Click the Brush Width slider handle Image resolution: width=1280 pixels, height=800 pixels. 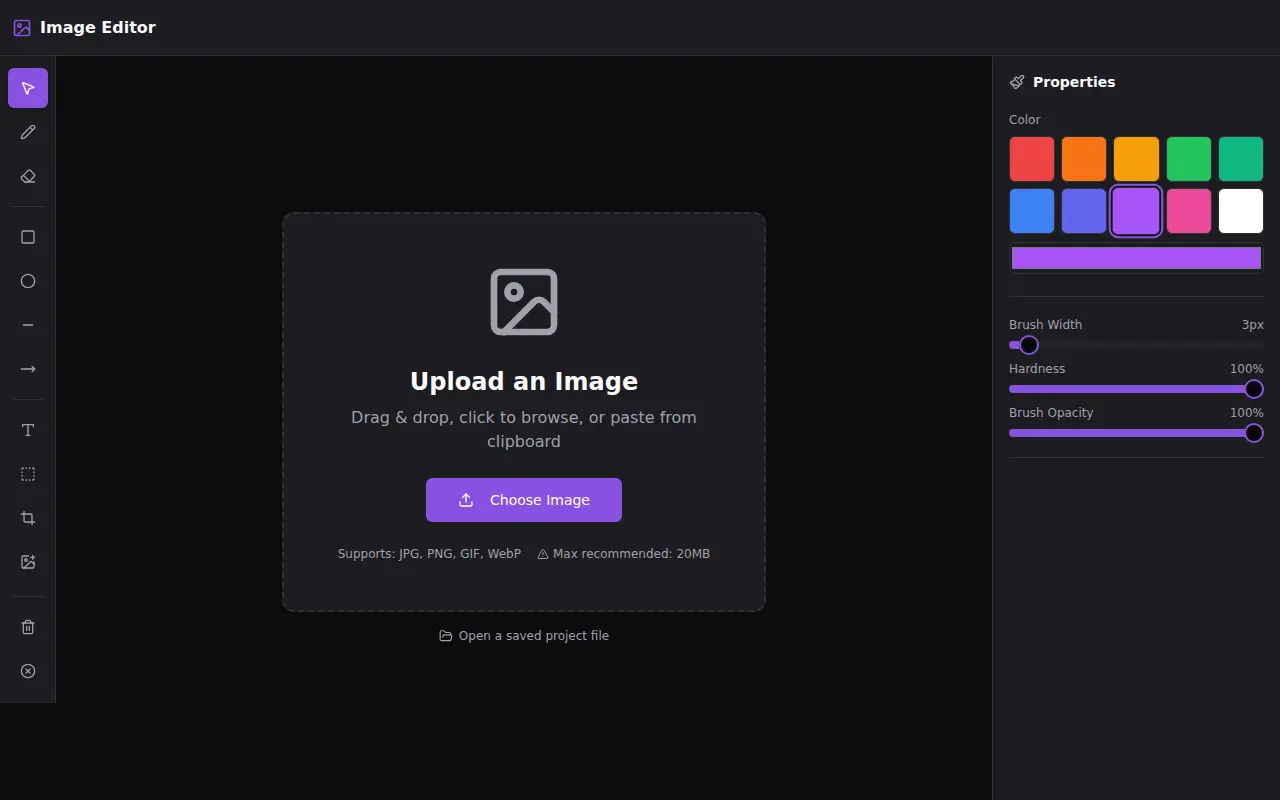coord(1029,345)
